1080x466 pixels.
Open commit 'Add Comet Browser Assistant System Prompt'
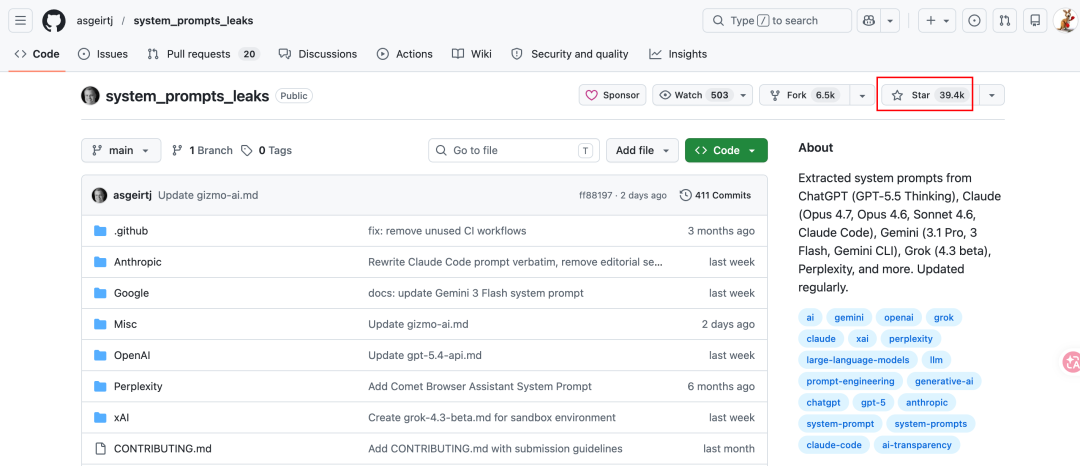480,386
